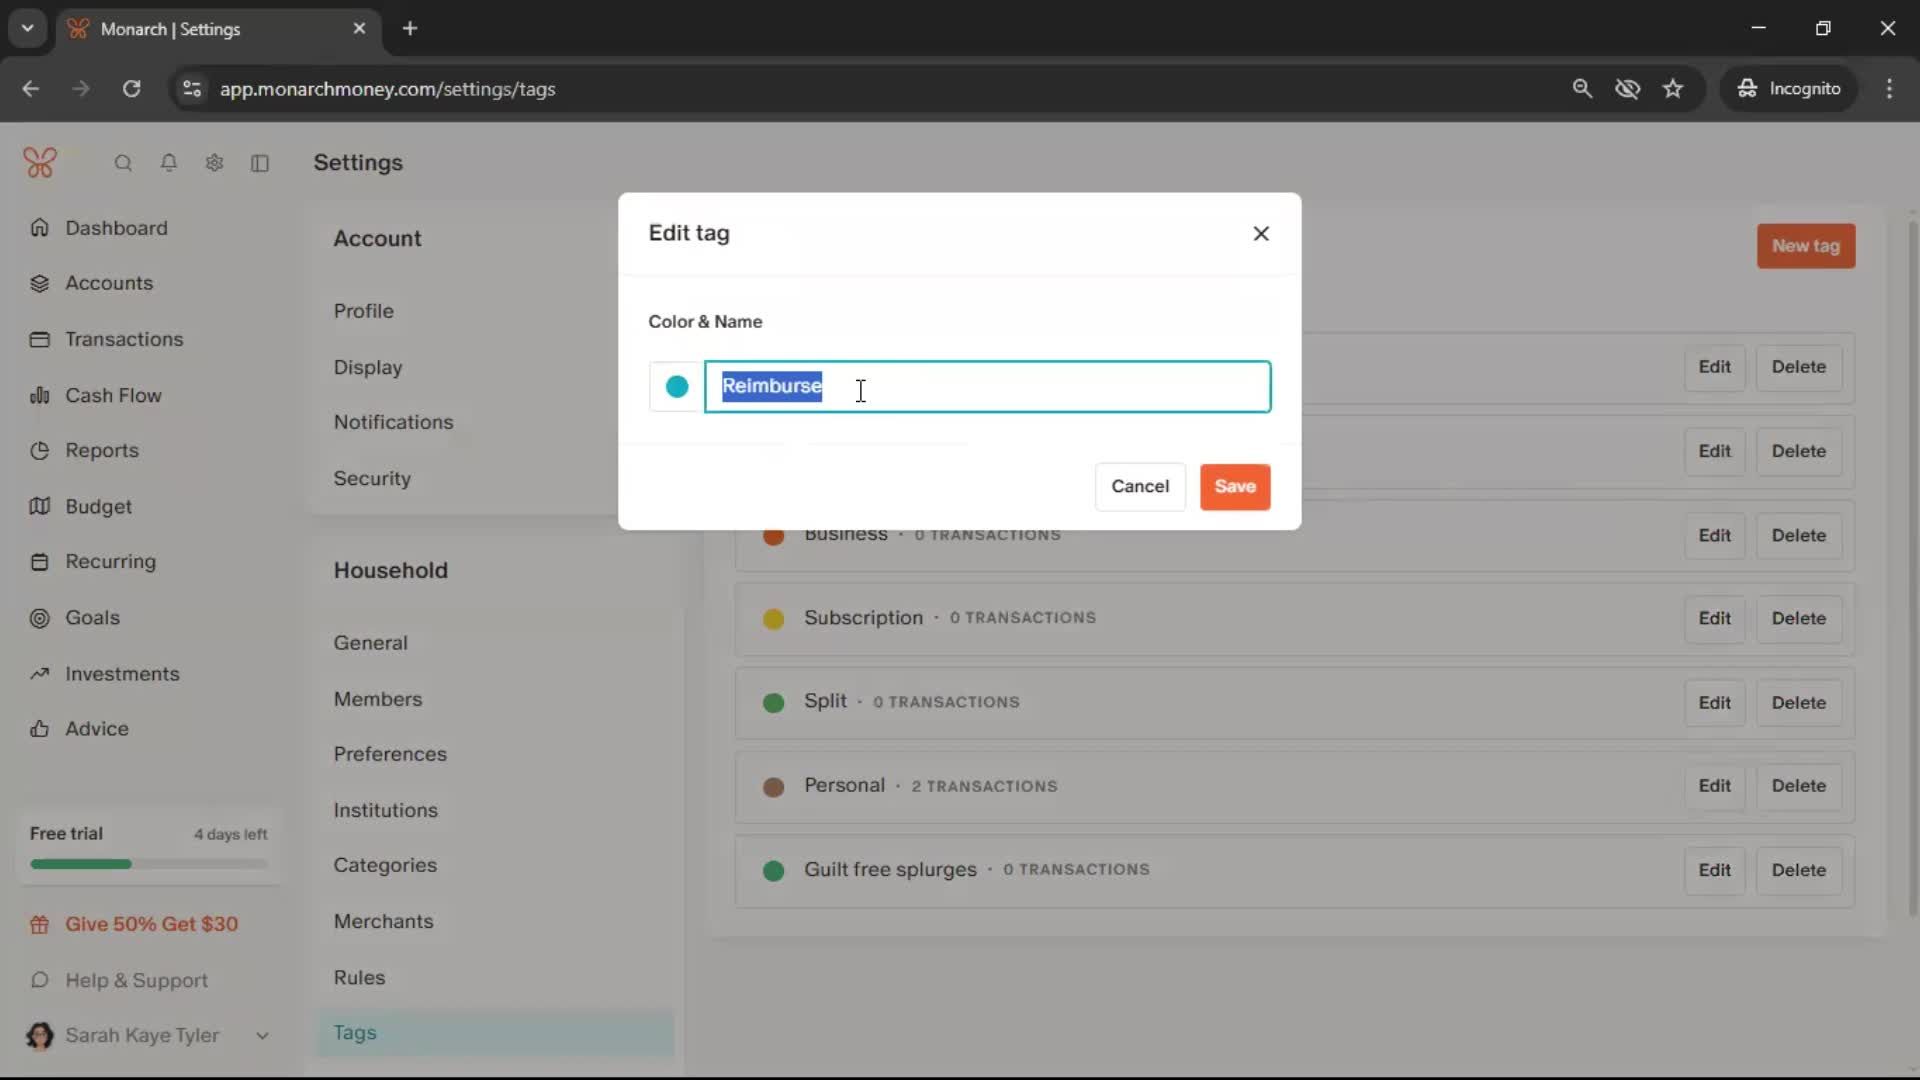Go to Categories settings section
1920x1080 pixels.
click(385, 865)
